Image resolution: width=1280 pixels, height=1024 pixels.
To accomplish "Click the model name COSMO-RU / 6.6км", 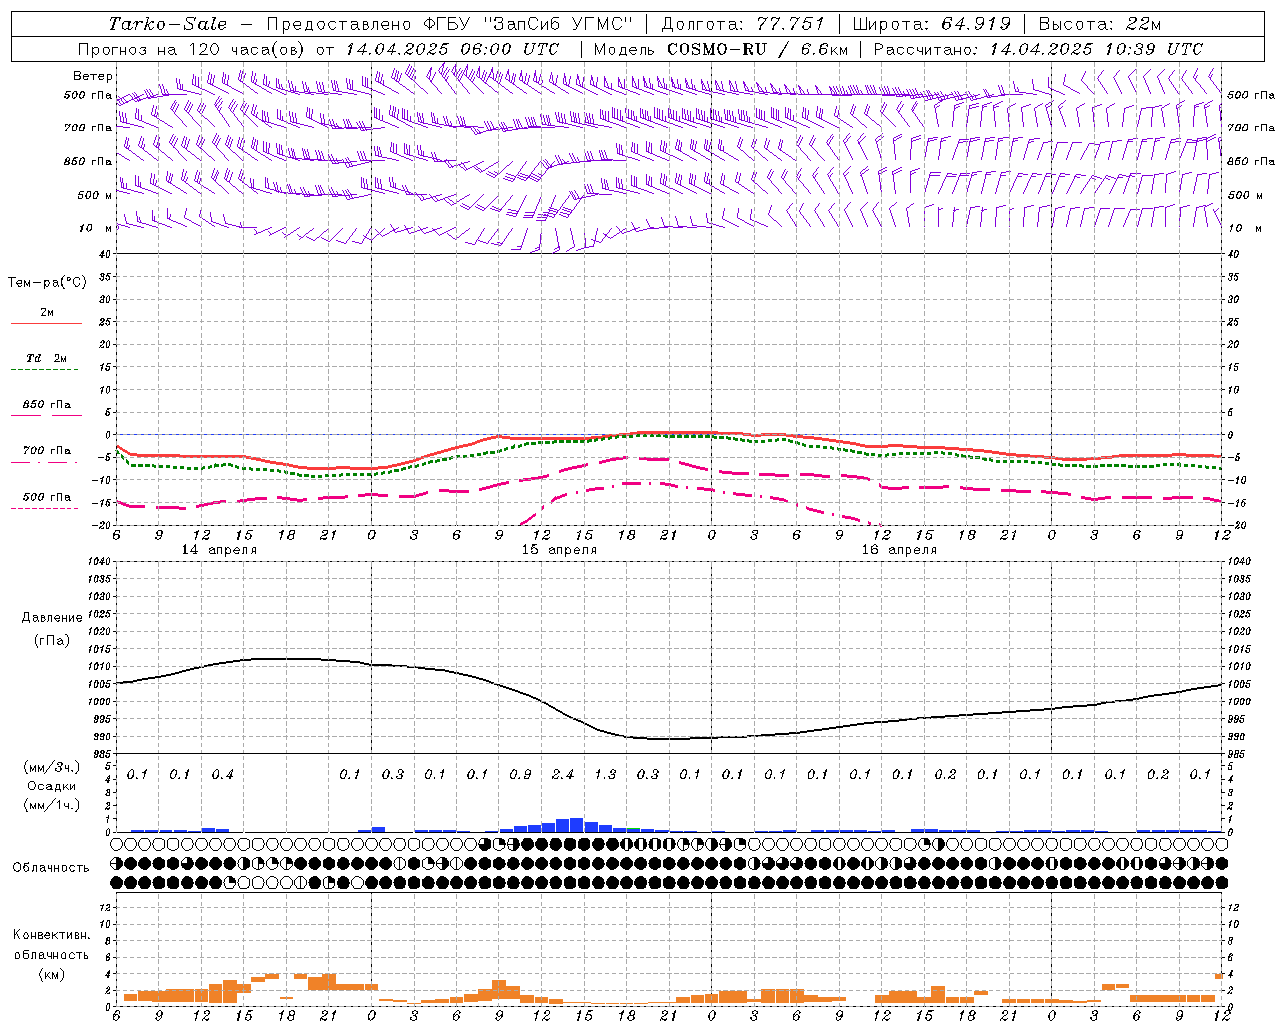I will [x=758, y=49].
